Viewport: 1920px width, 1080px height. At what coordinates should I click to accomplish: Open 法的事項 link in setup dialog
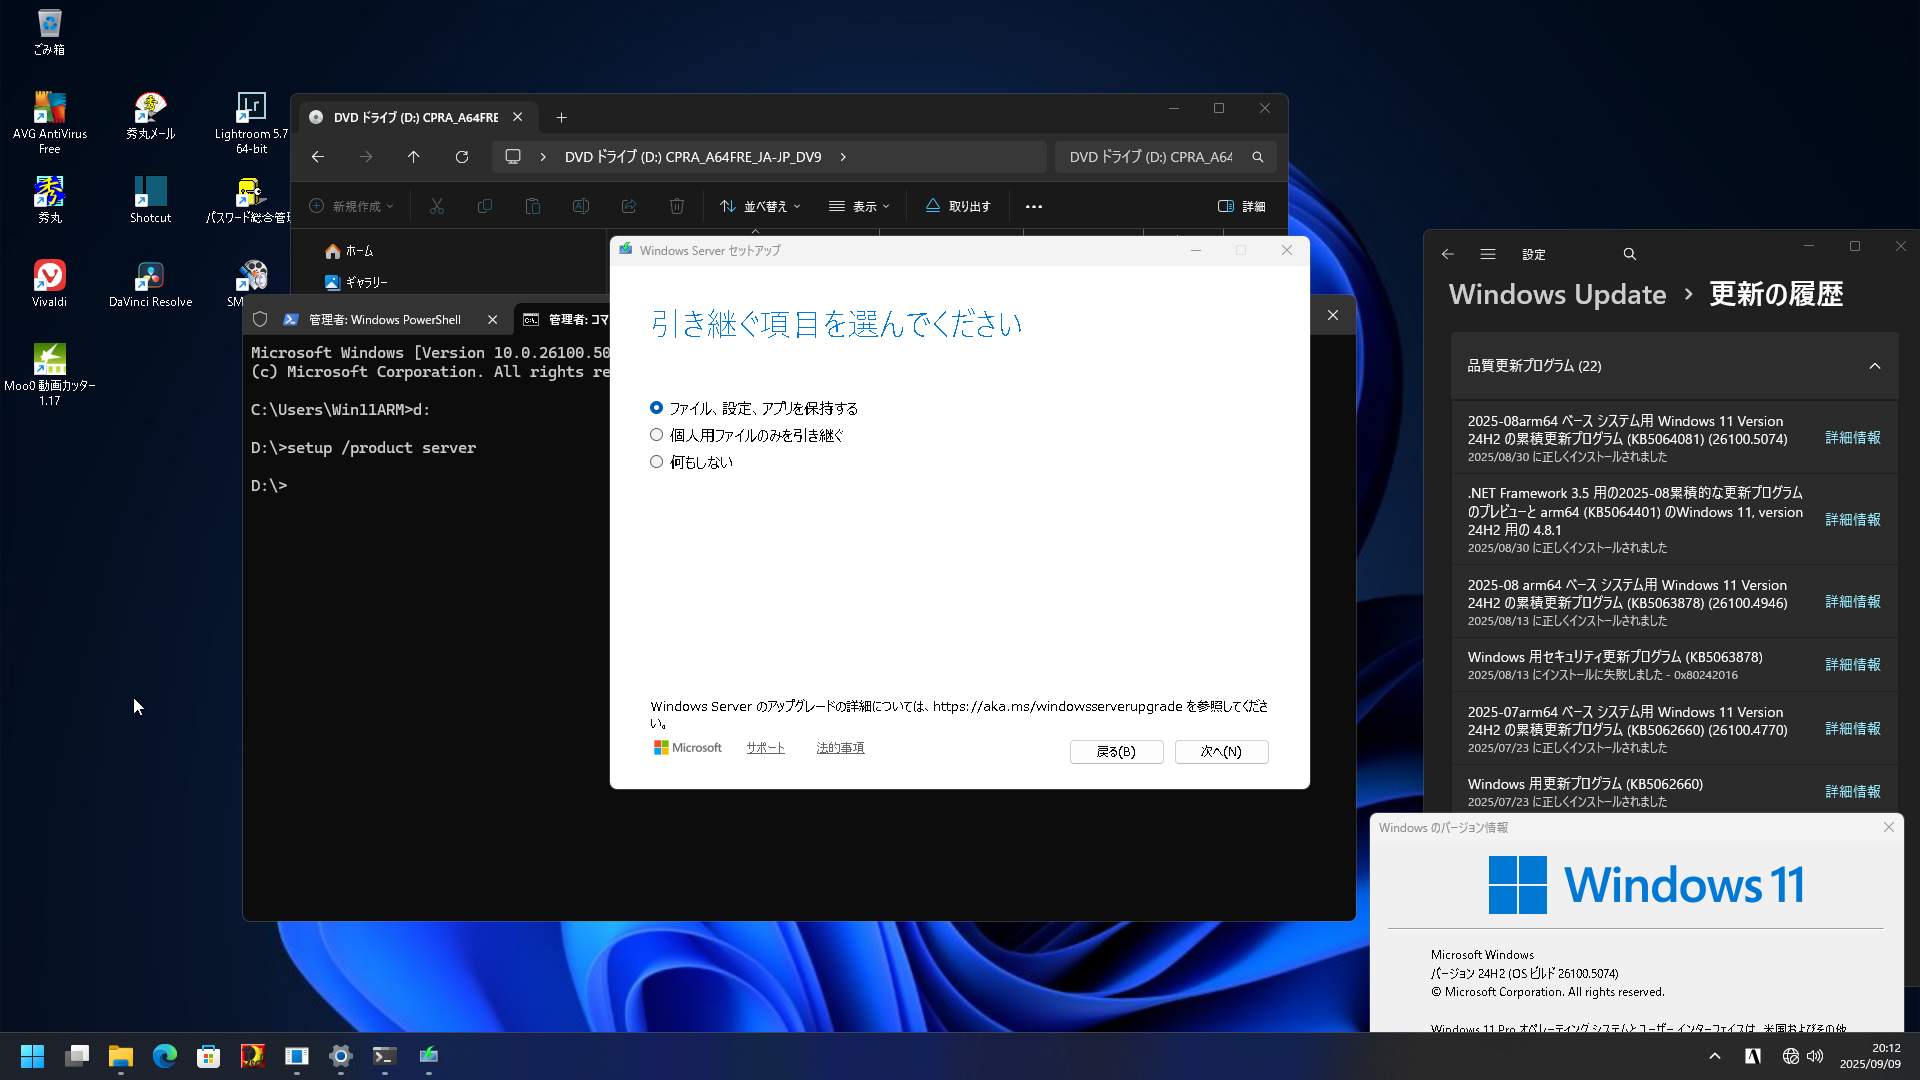pyautogui.click(x=840, y=747)
